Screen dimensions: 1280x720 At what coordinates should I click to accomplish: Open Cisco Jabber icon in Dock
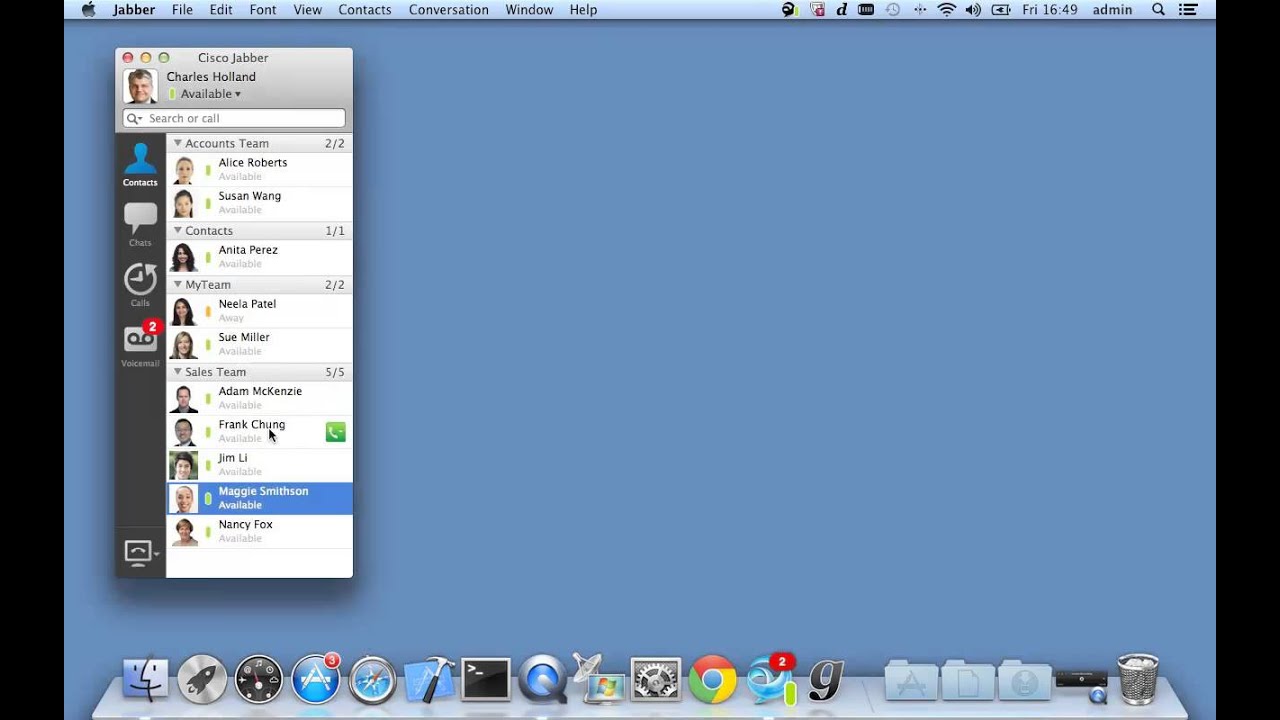click(x=770, y=679)
